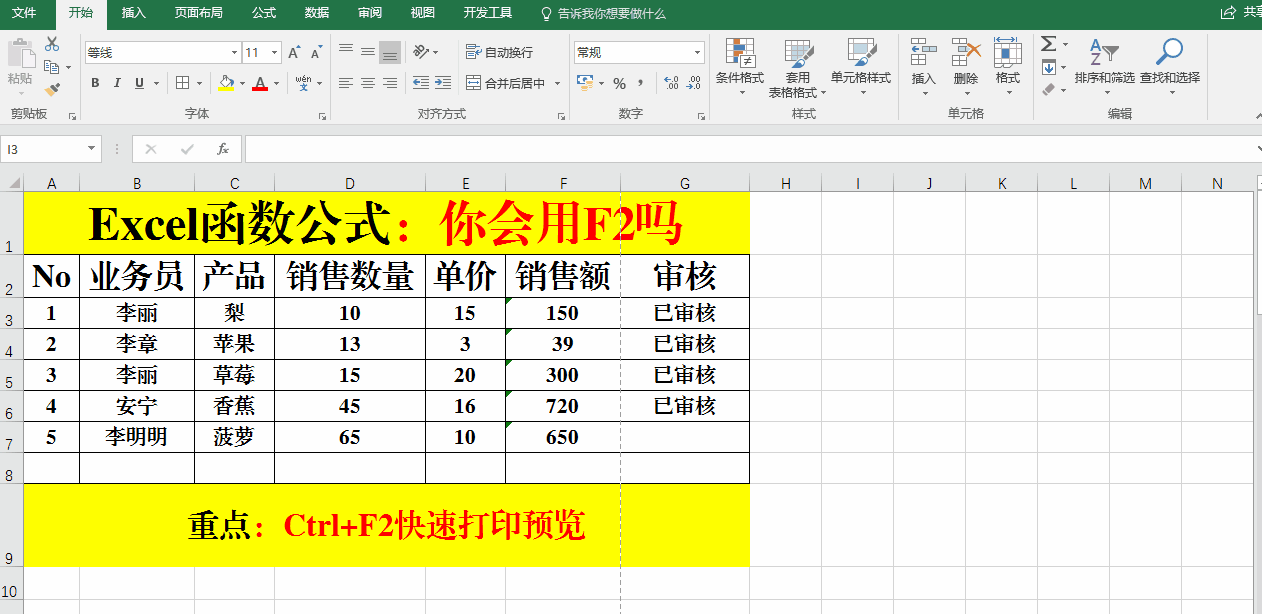Apply the yellow fill color bucket
Screen dimensions: 1262x614
pyautogui.click(x=226, y=83)
